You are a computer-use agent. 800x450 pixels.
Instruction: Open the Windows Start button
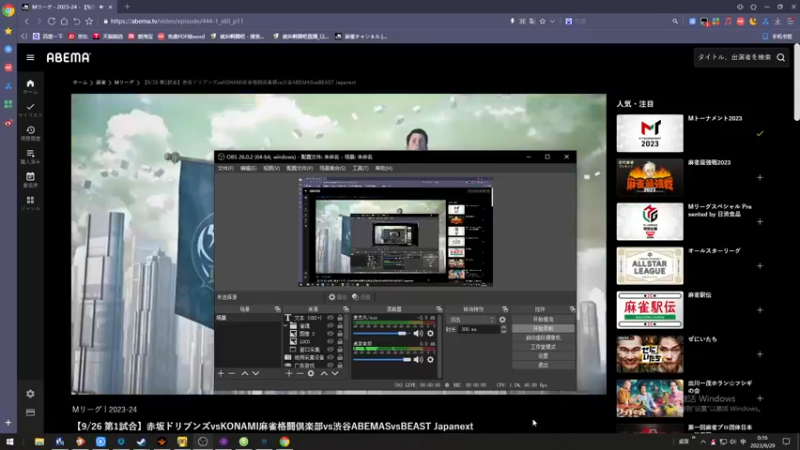point(10,442)
